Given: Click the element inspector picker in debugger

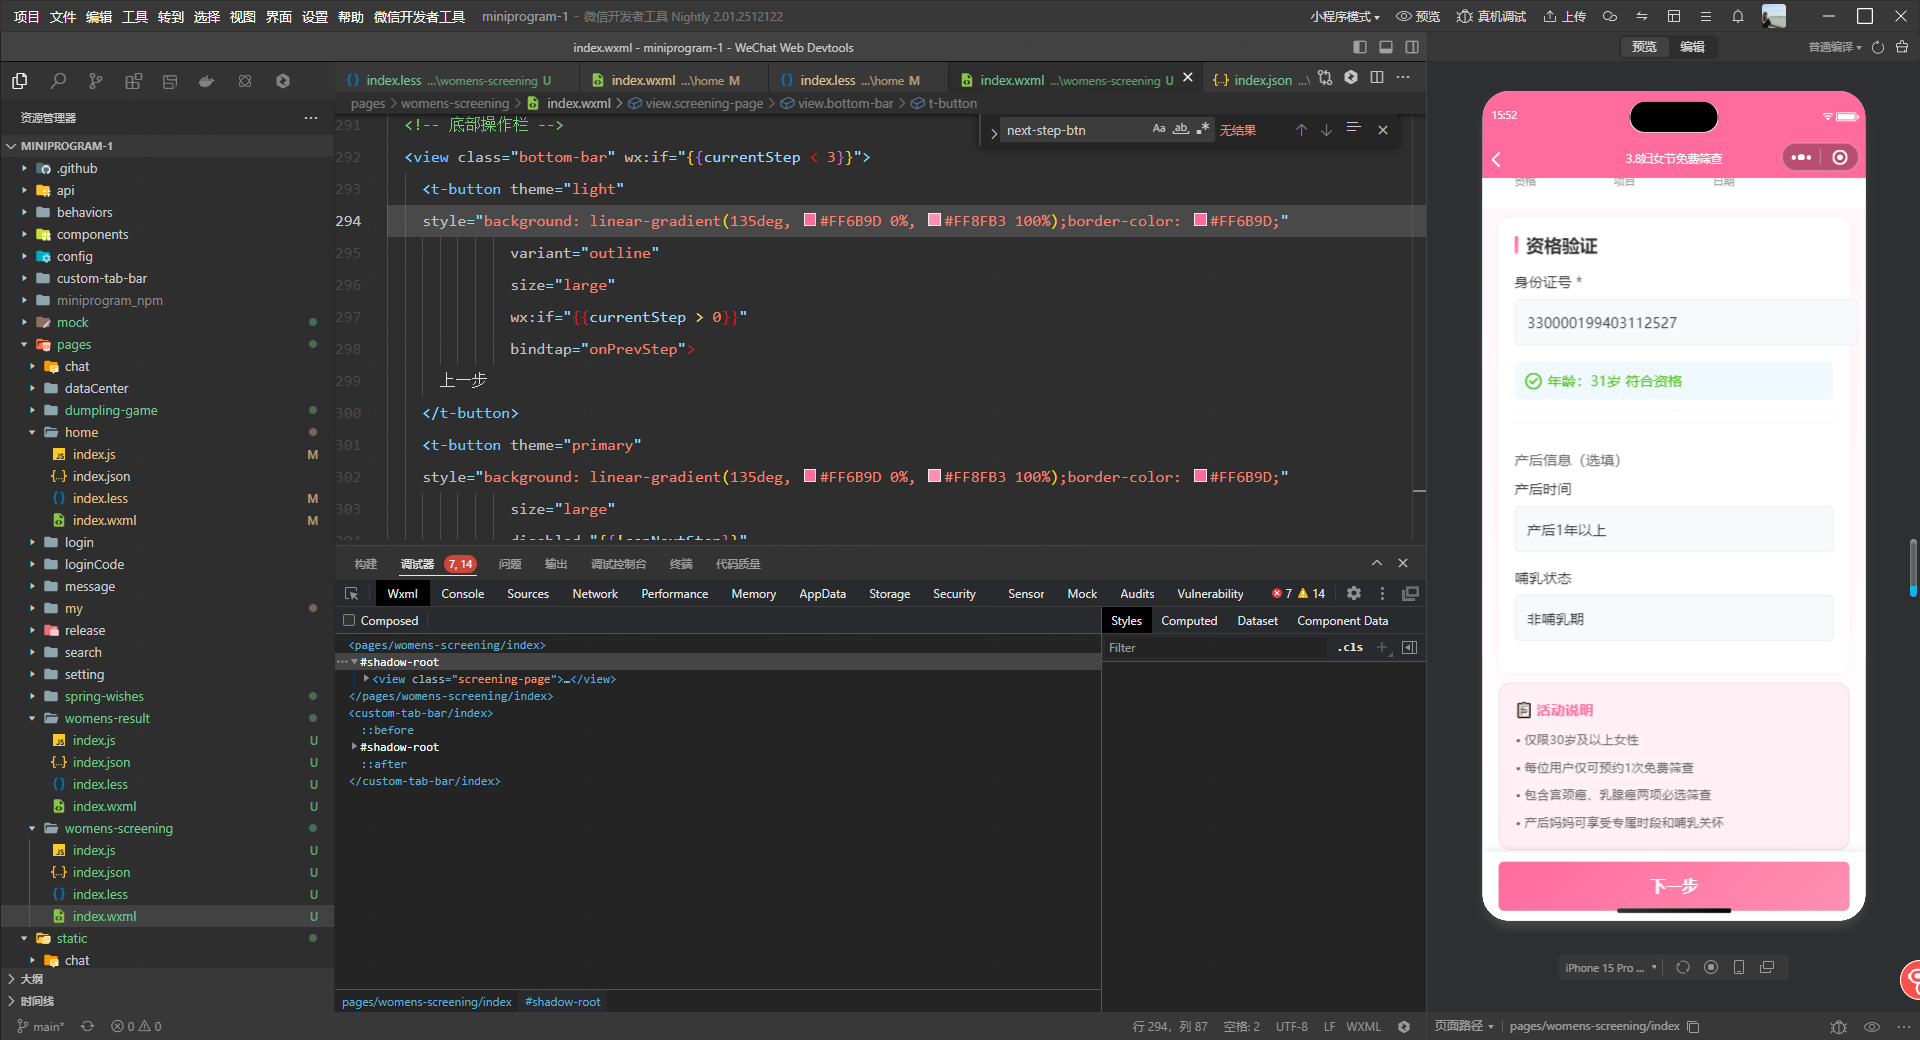Looking at the screenshot, I should [351, 594].
